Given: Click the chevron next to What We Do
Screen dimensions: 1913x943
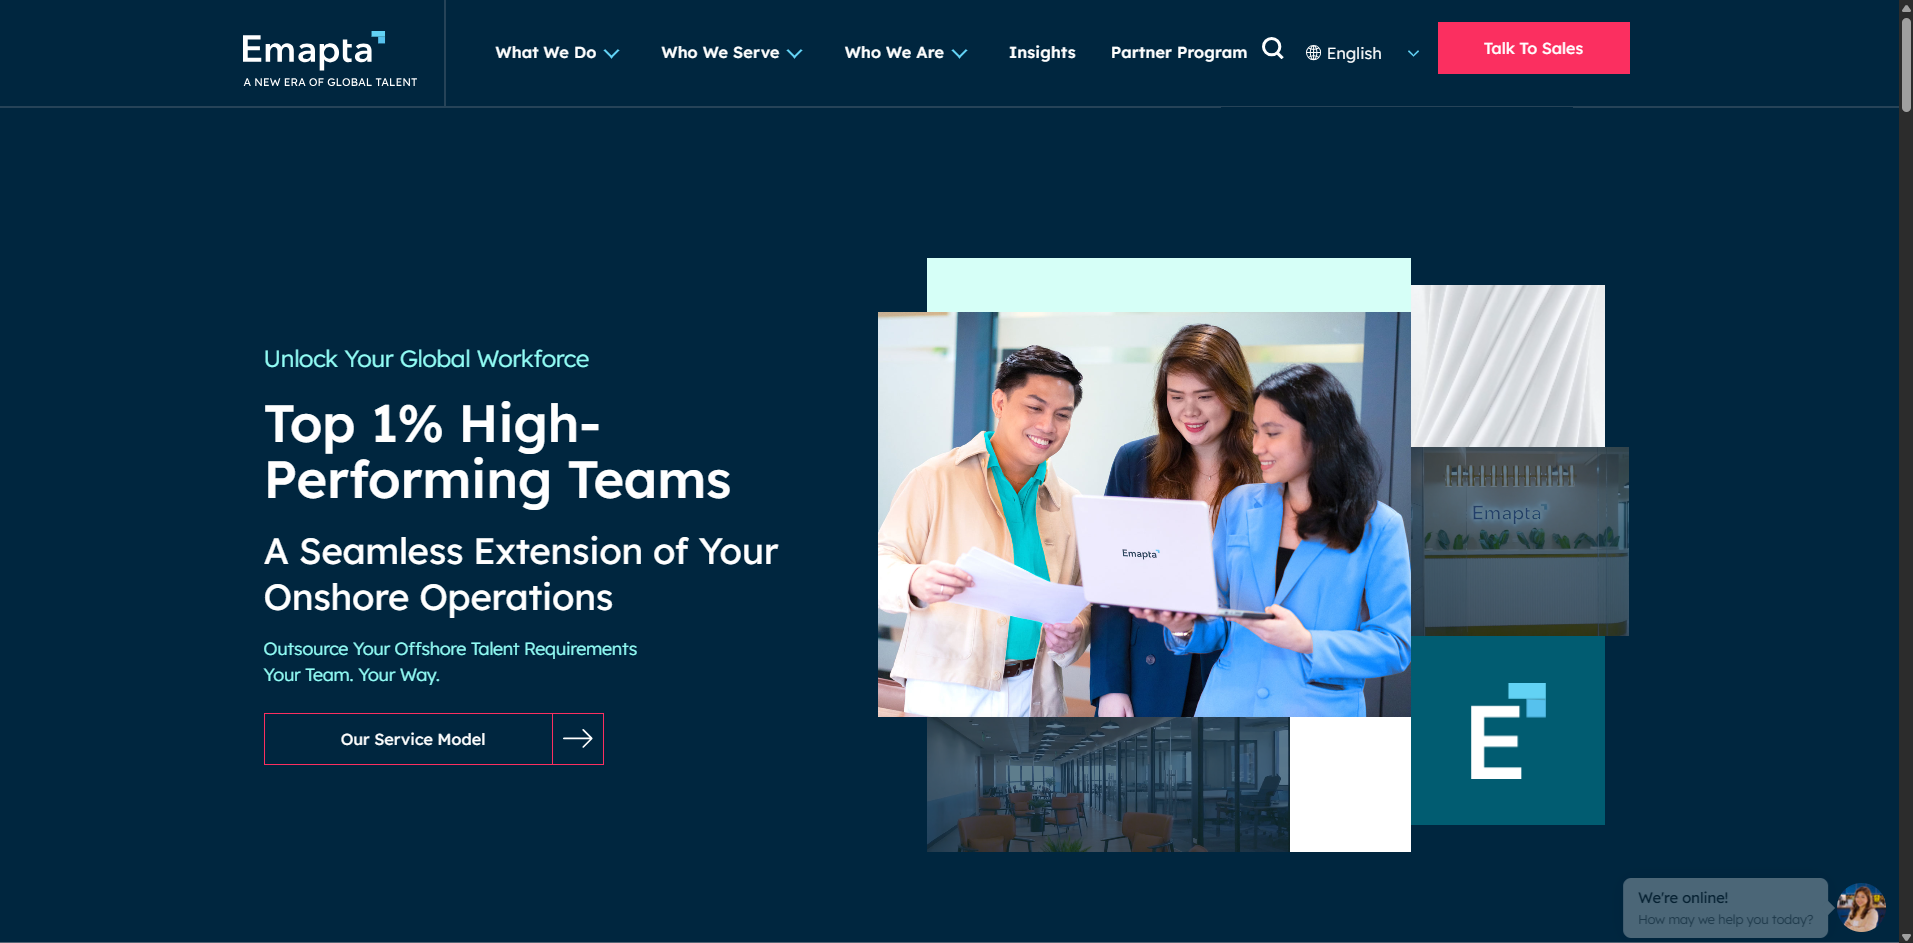Looking at the screenshot, I should point(612,54).
